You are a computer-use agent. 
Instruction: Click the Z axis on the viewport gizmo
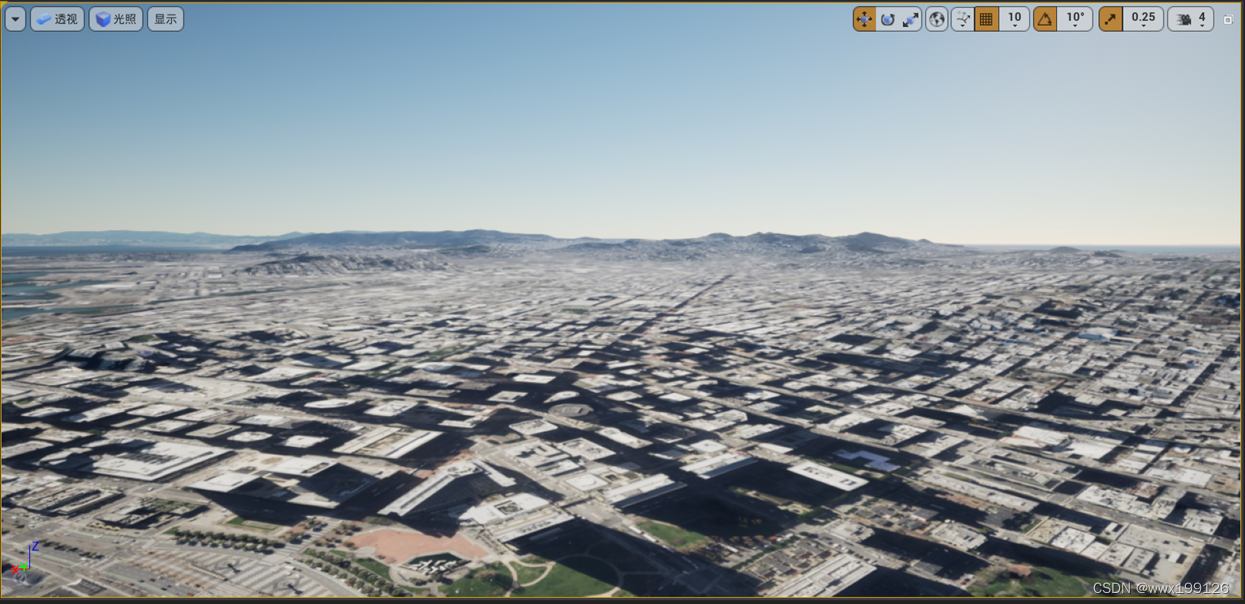point(35,547)
